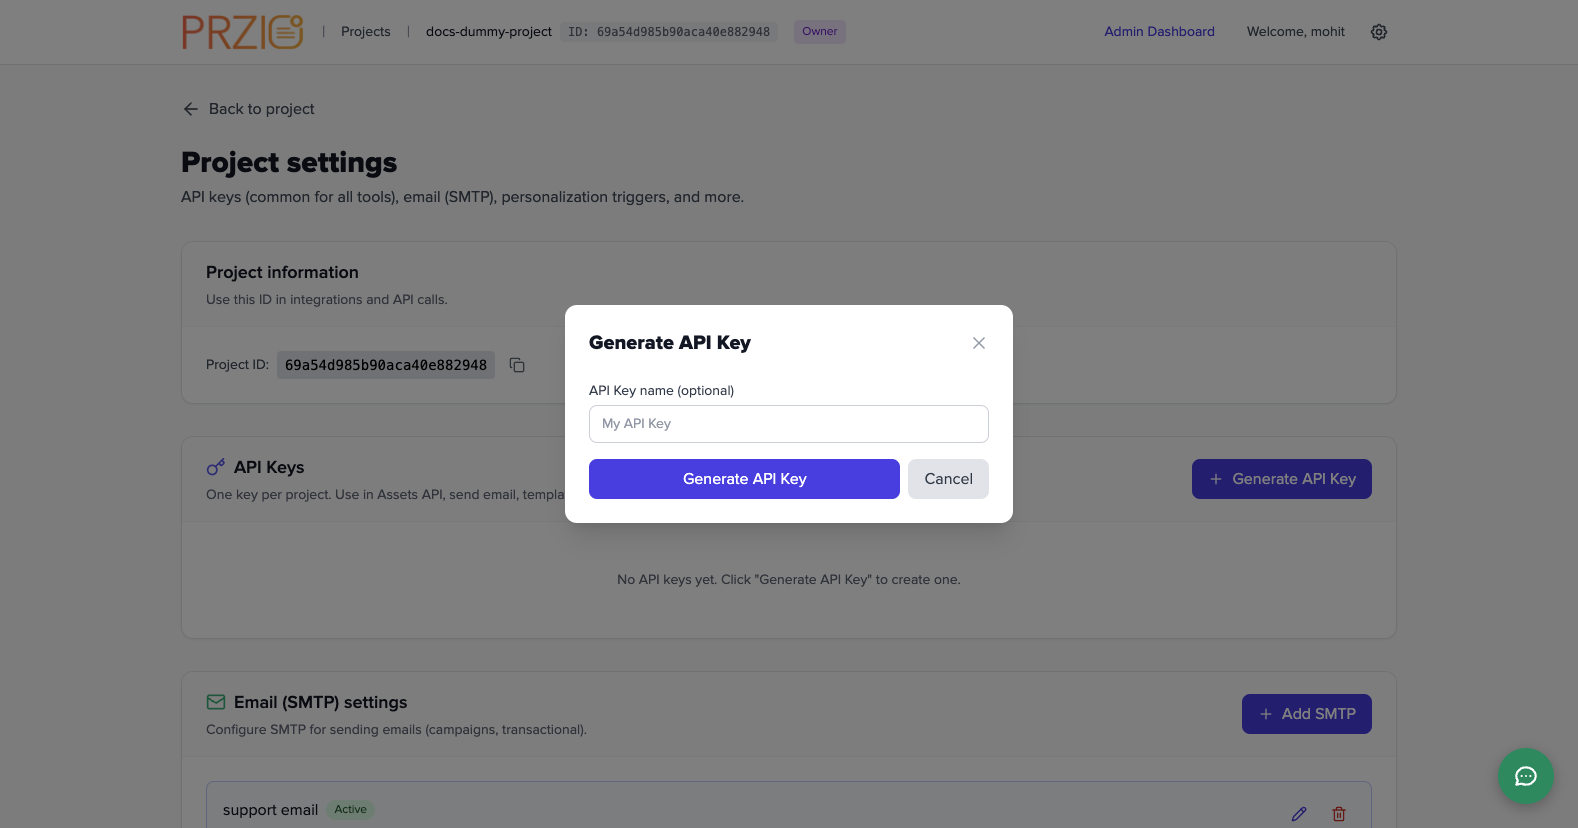Click the API Key name input field

[x=788, y=423]
